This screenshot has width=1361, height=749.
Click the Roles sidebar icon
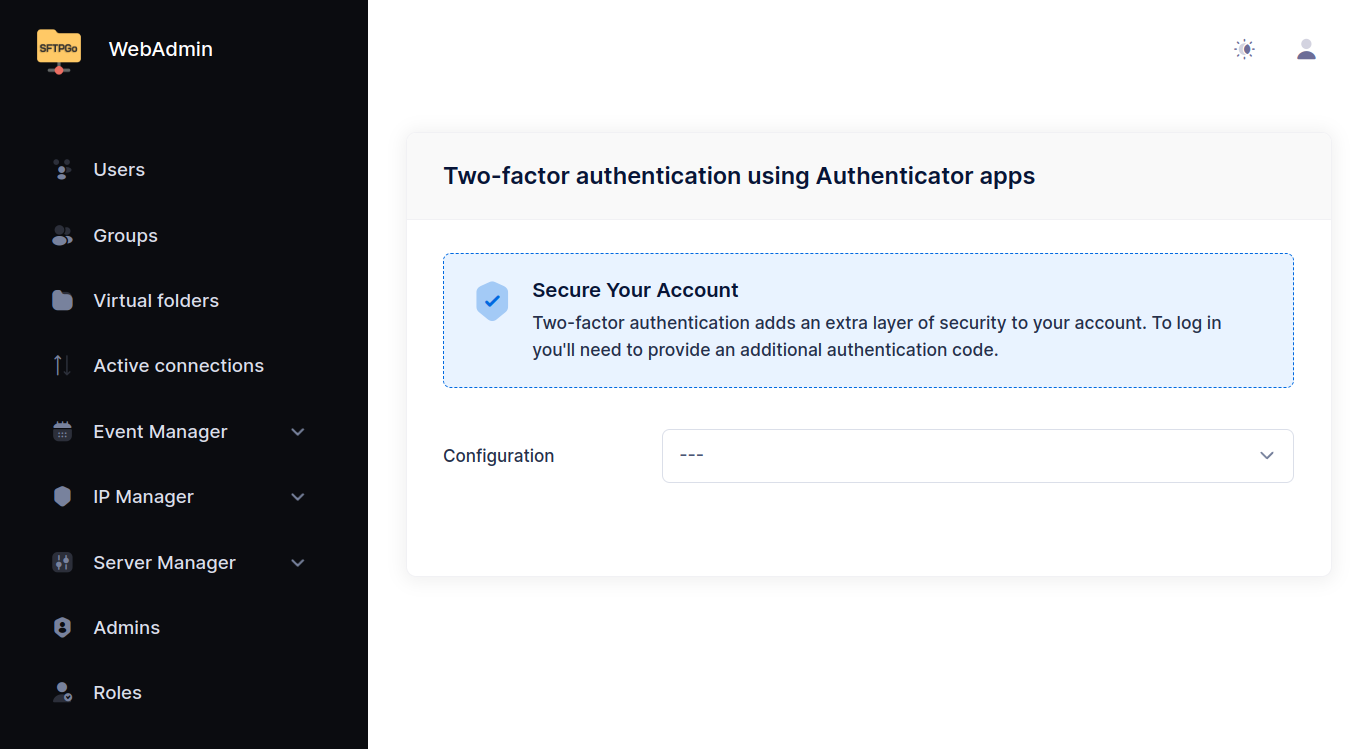click(62, 693)
